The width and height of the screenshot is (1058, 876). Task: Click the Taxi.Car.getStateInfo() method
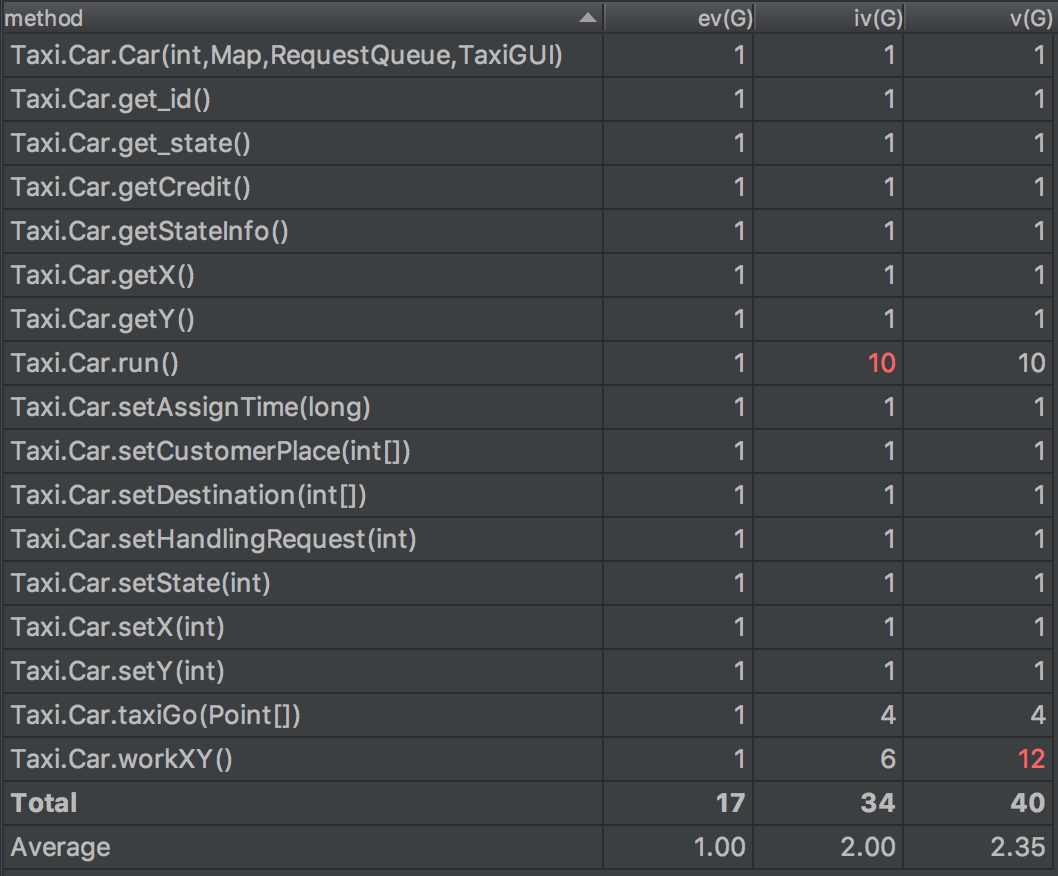(x=150, y=231)
